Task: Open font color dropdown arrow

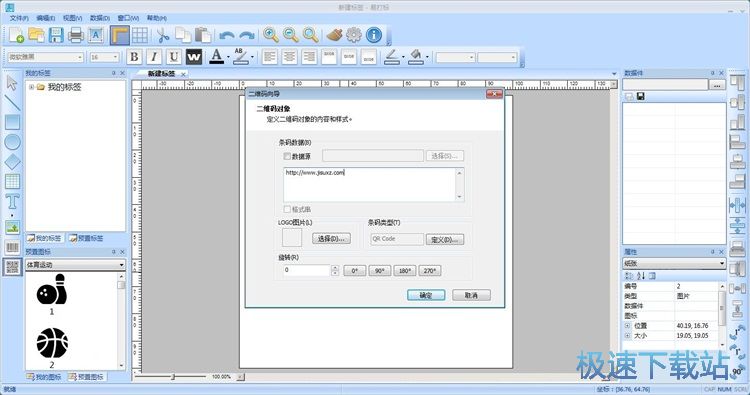Action: point(228,57)
